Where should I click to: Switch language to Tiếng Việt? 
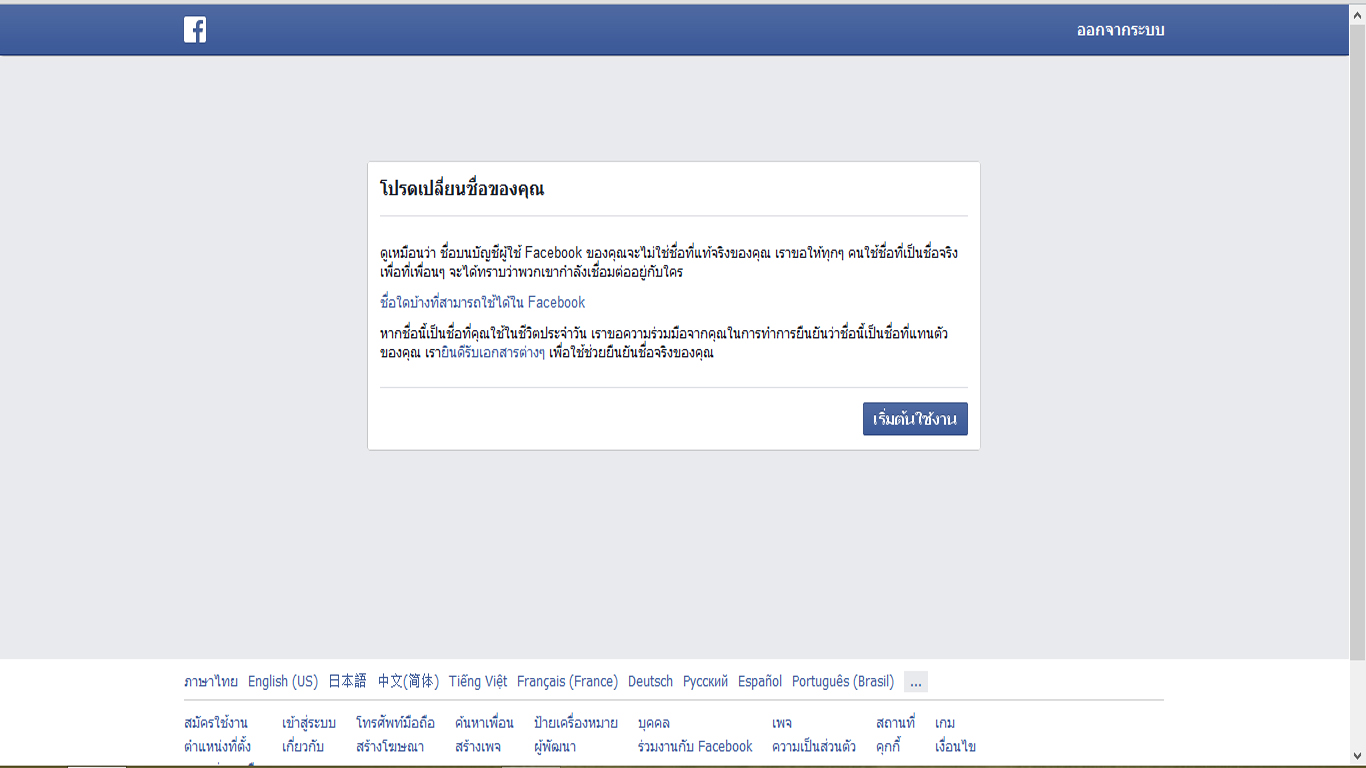[x=478, y=681]
